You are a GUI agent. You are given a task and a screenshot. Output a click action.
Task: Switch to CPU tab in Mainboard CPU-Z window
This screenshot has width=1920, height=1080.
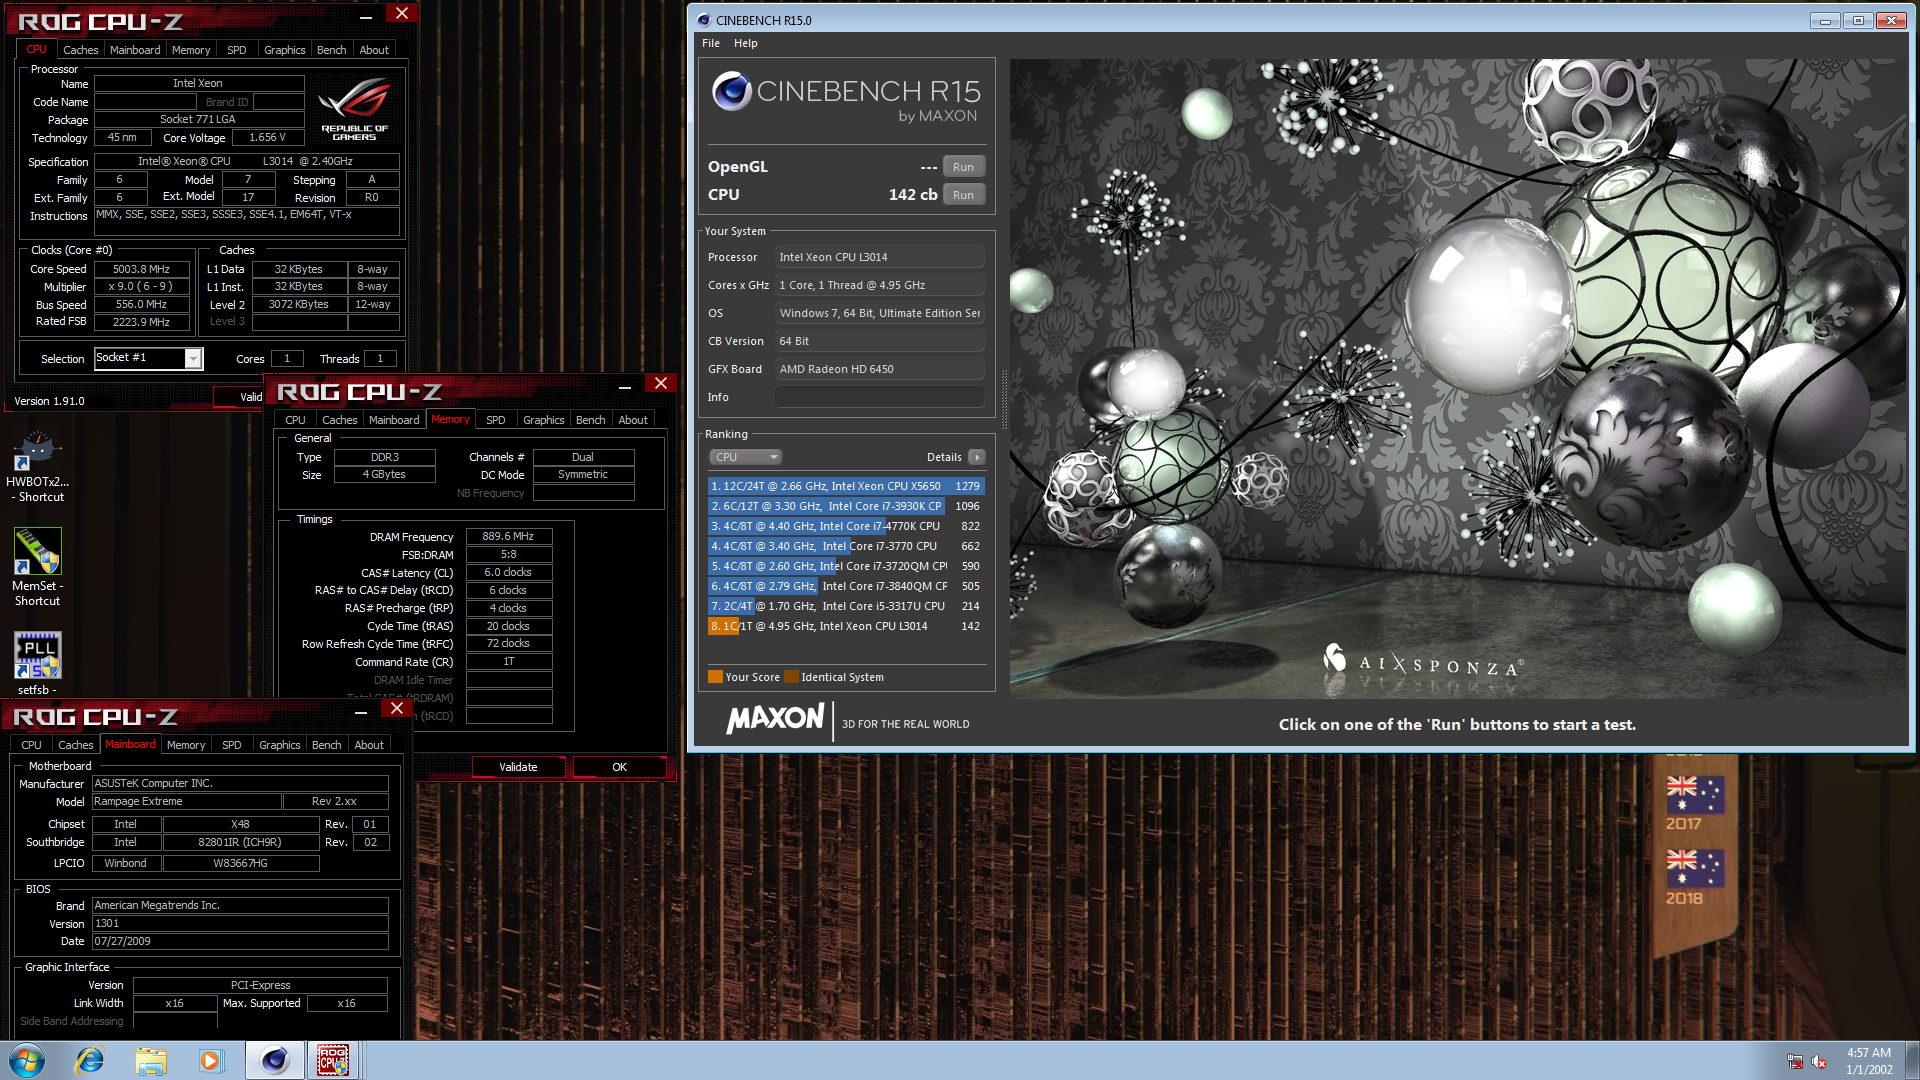point(32,745)
